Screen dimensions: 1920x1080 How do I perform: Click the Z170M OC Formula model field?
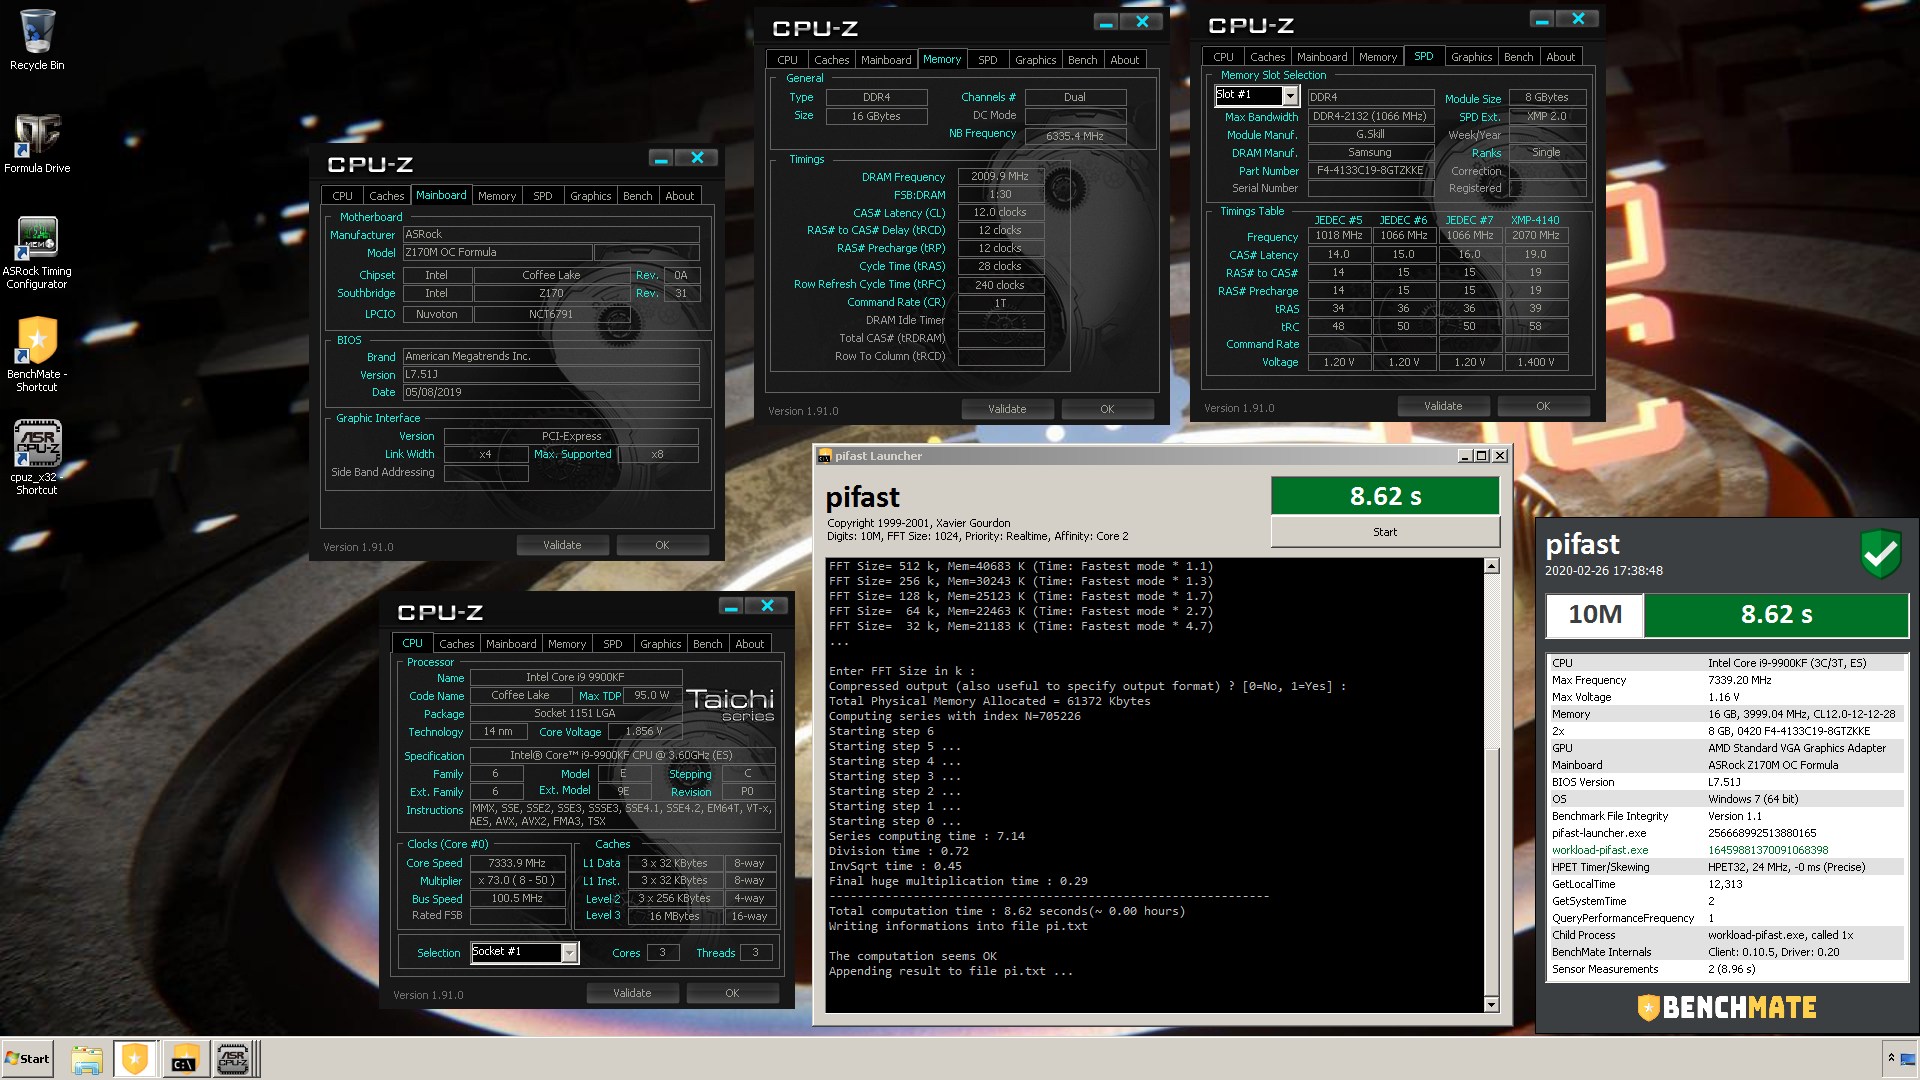(497, 253)
